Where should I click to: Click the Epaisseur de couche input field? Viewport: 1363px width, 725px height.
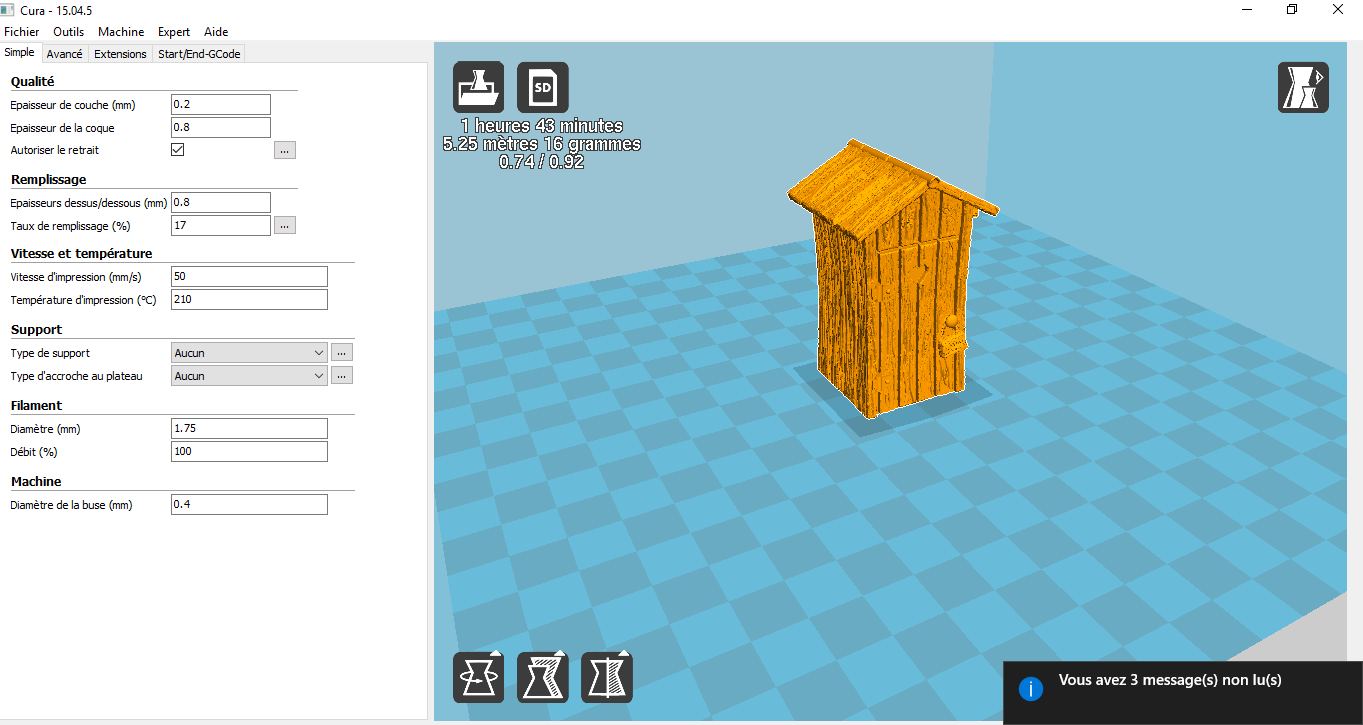(221, 104)
